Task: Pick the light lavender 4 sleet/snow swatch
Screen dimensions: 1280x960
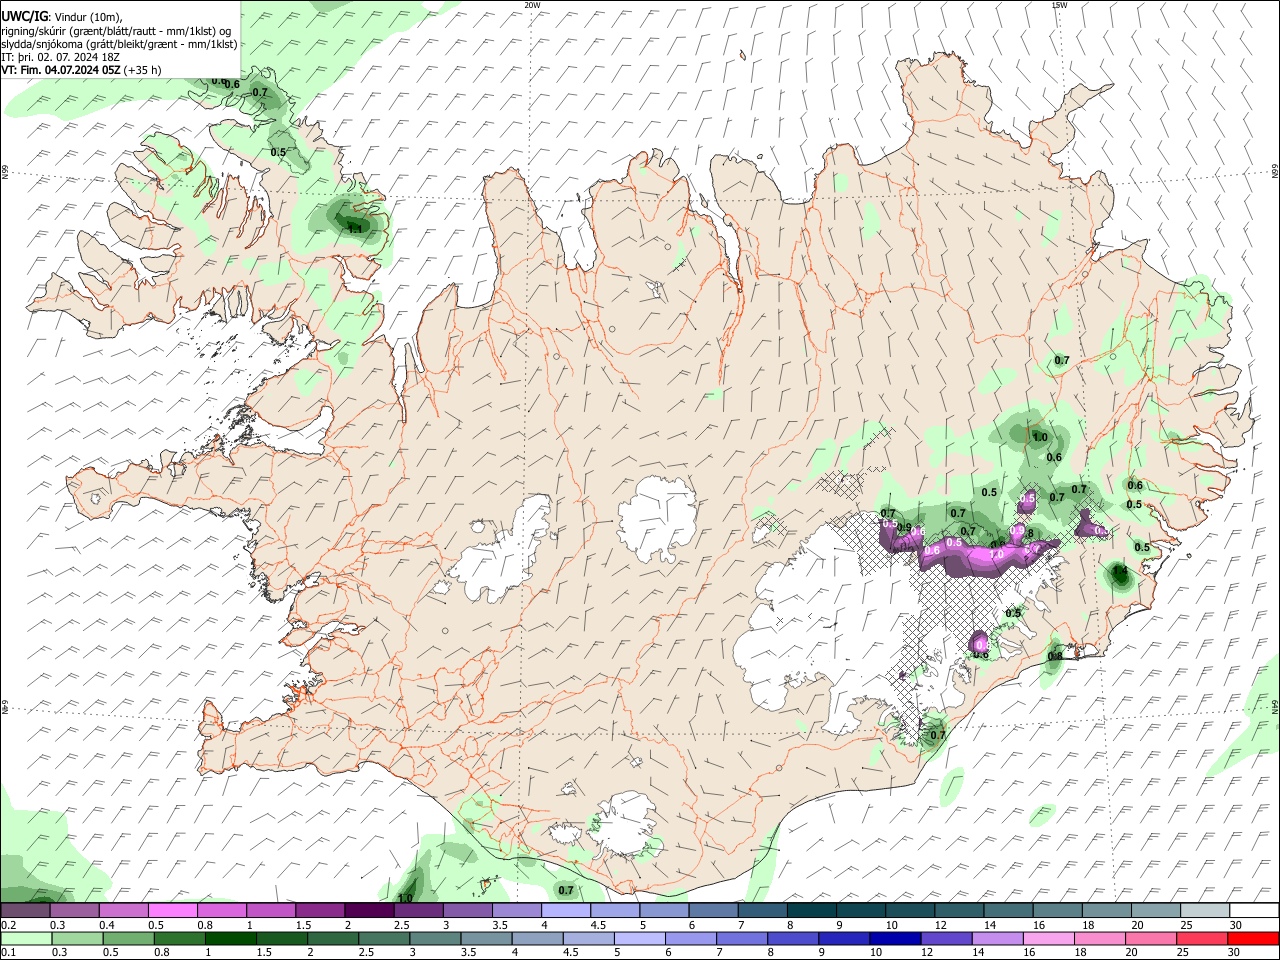Action: tap(566, 910)
